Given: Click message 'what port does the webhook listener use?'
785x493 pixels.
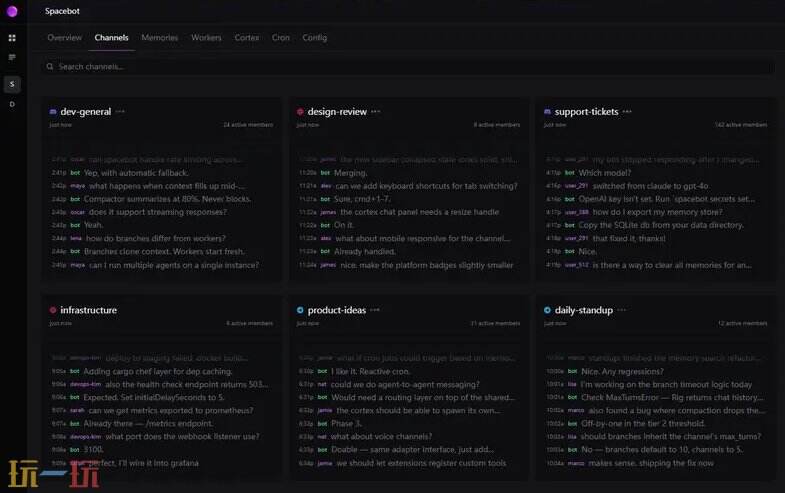Looking at the screenshot, I should coord(182,436).
